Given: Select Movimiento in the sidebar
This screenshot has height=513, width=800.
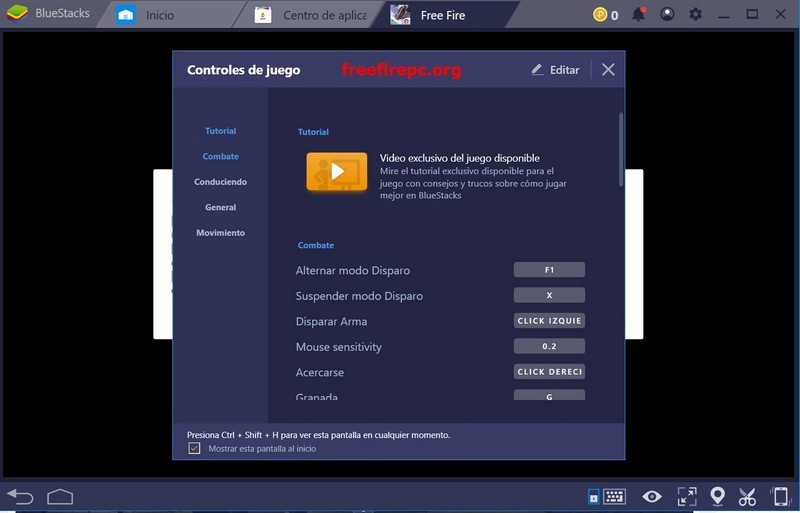Looking at the screenshot, I should [220, 233].
